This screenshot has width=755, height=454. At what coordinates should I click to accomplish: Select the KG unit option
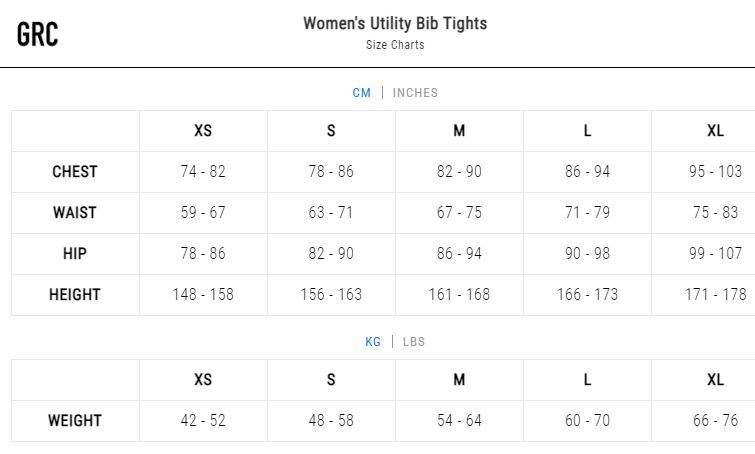click(x=373, y=342)
